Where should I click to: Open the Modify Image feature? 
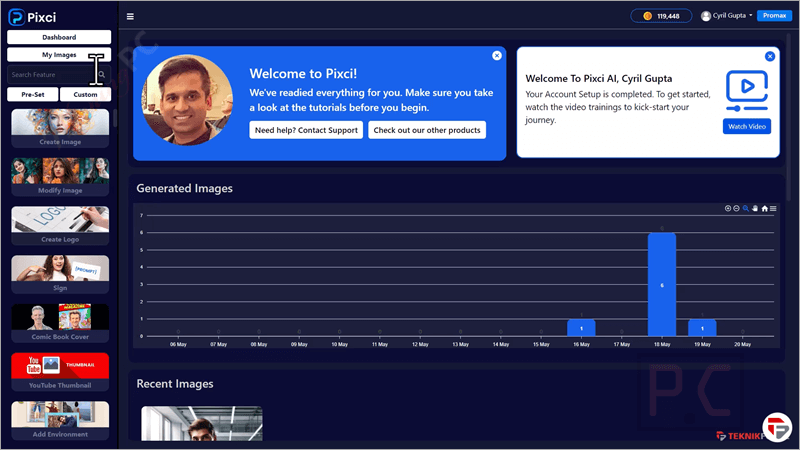pyautogui.click(x=60, y=177)
